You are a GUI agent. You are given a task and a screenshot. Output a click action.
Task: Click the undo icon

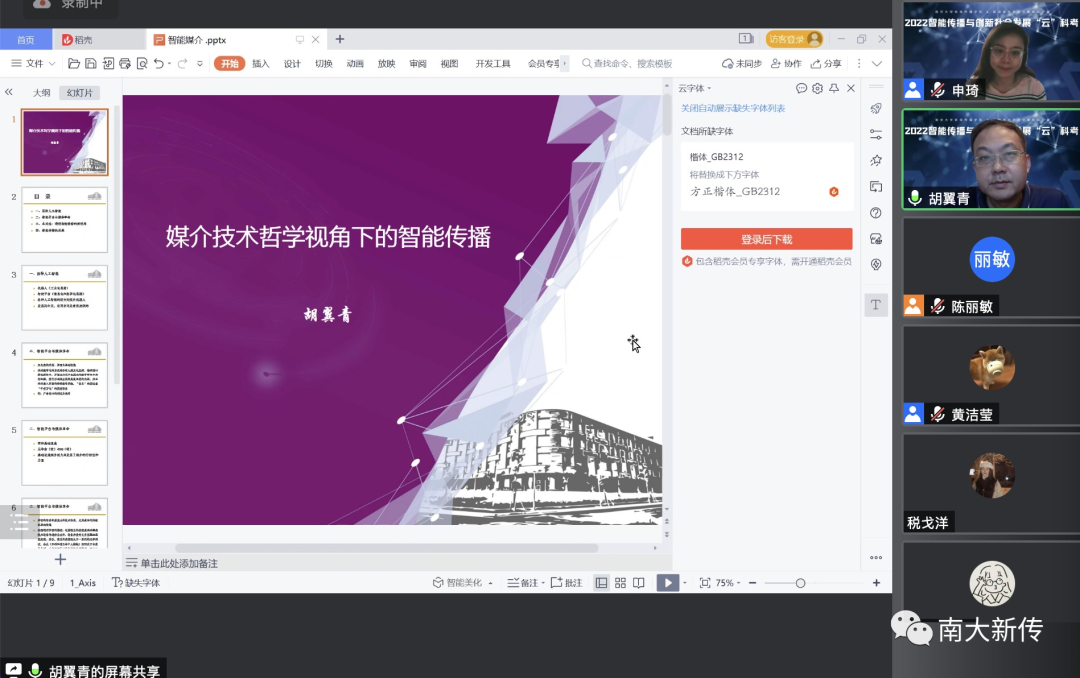click(160, 63)
